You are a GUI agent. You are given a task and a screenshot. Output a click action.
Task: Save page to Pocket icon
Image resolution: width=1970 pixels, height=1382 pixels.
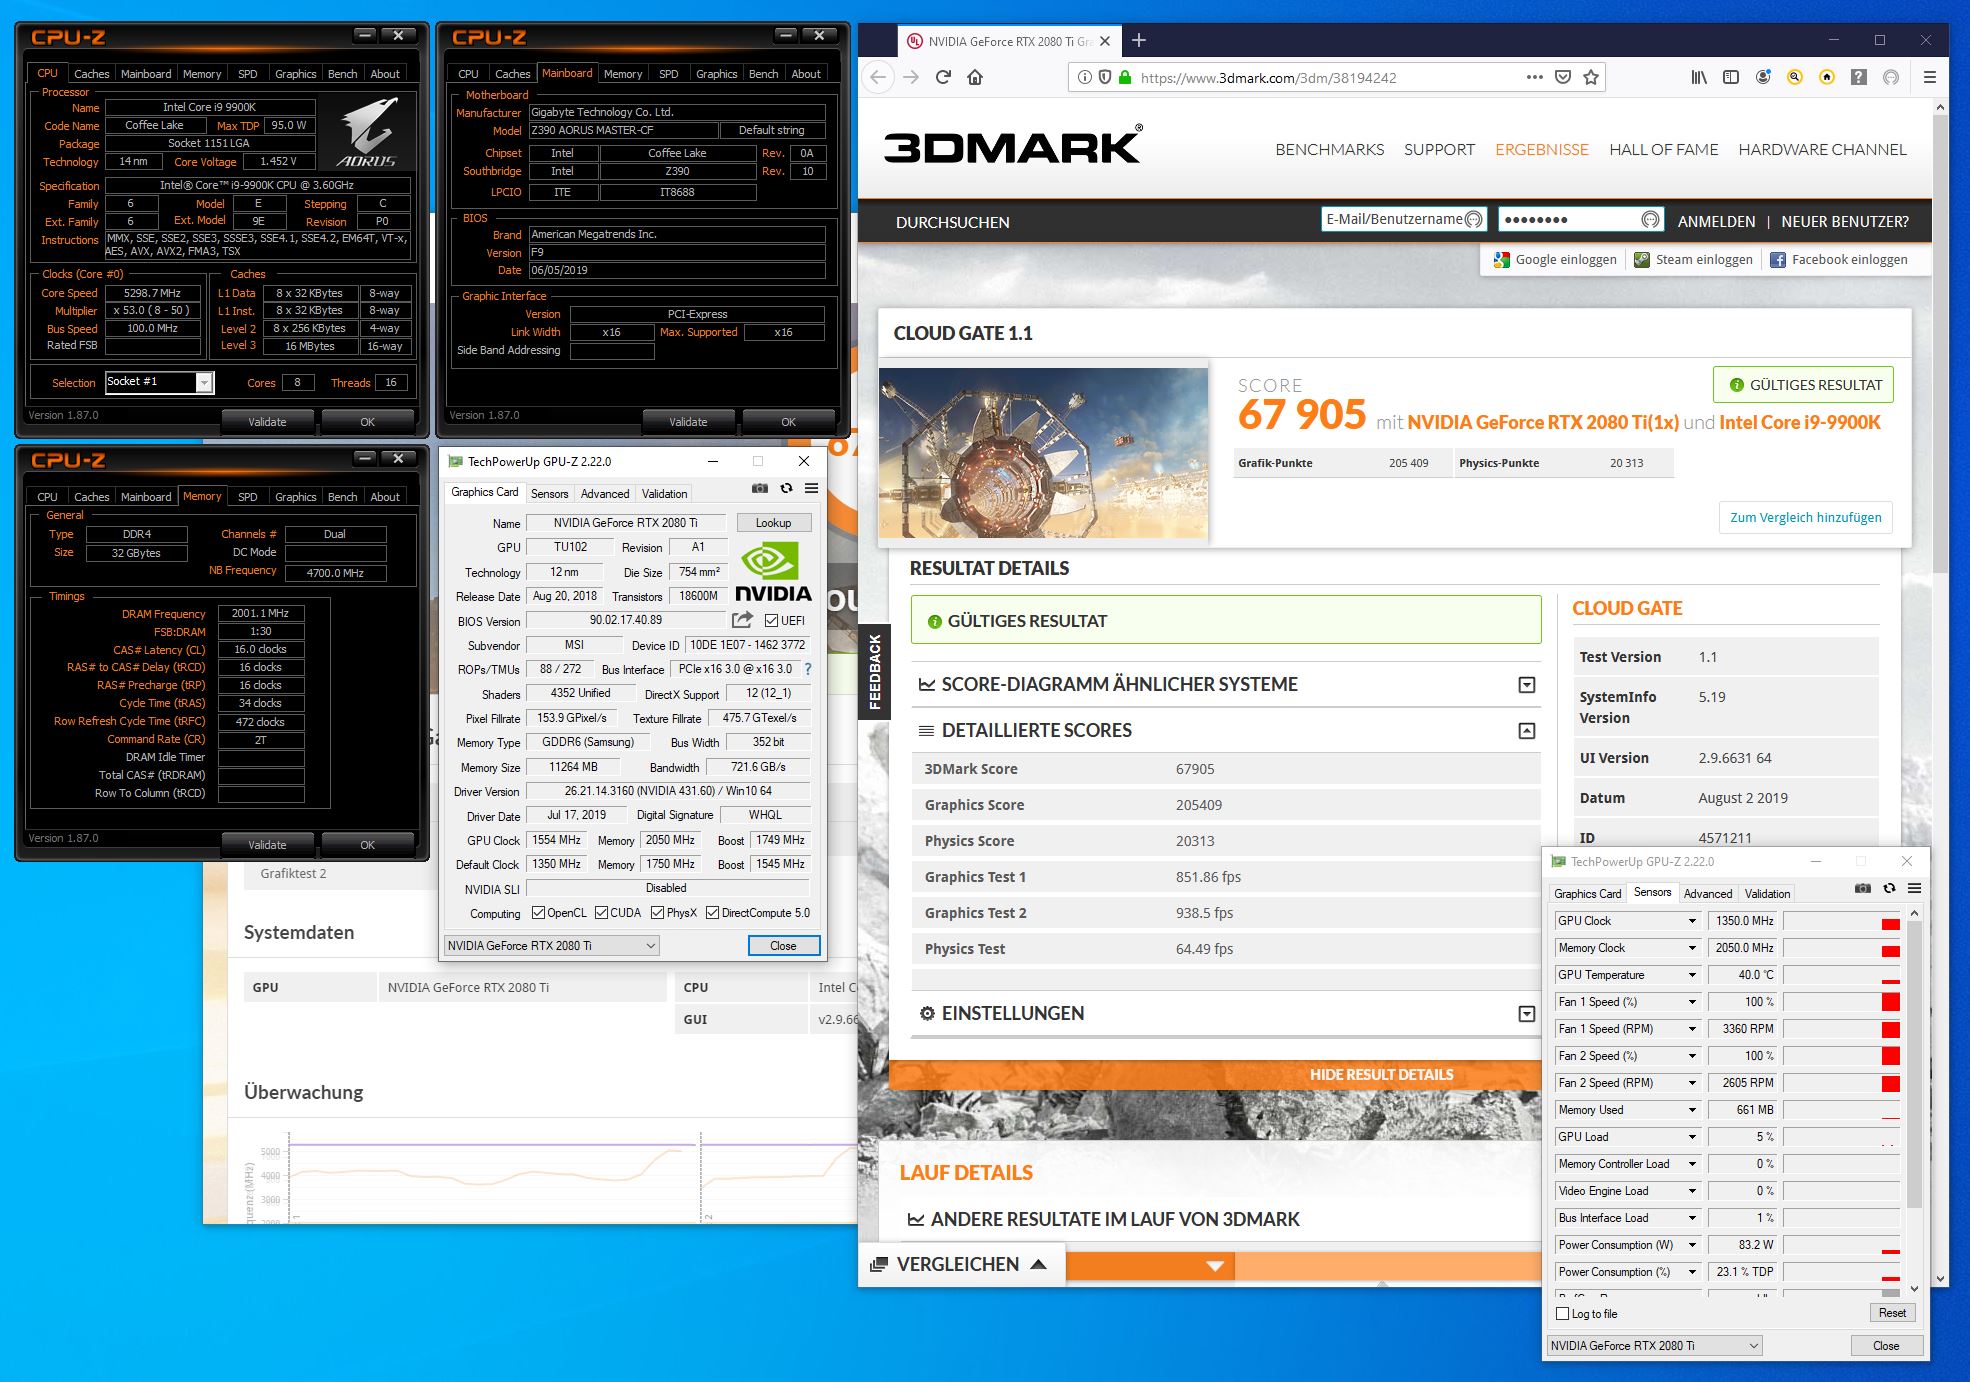(x=1563, y=77)
